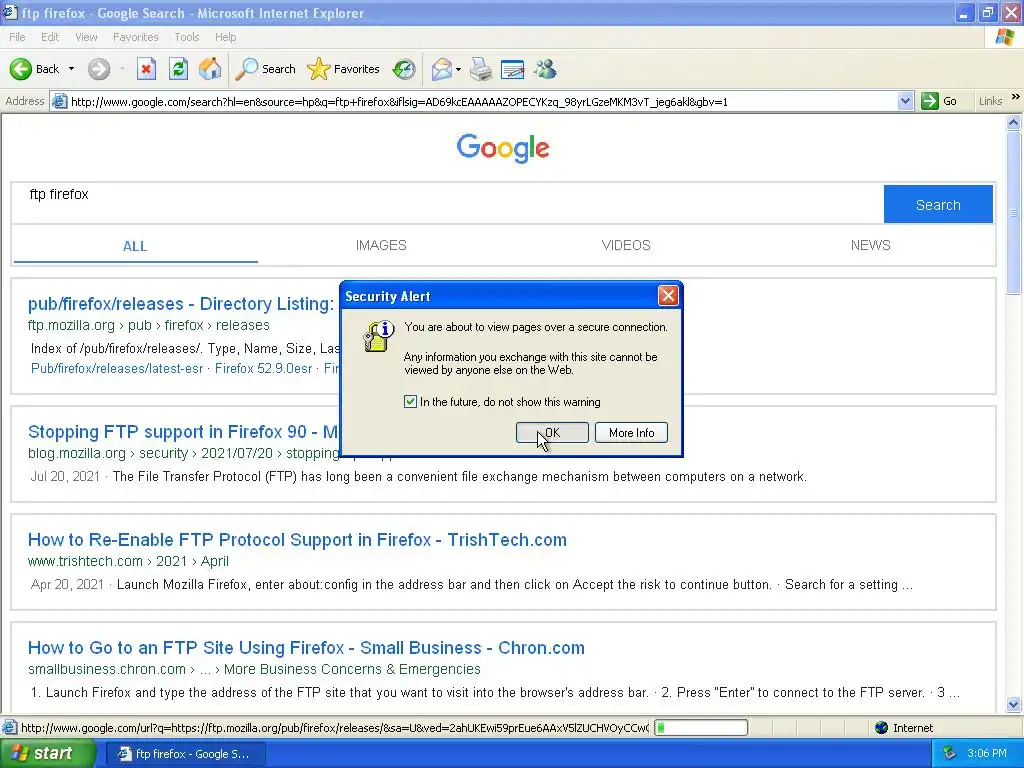Go to the Home page icon
Viewport: 1024px width, 768px height.
[210, 69]
